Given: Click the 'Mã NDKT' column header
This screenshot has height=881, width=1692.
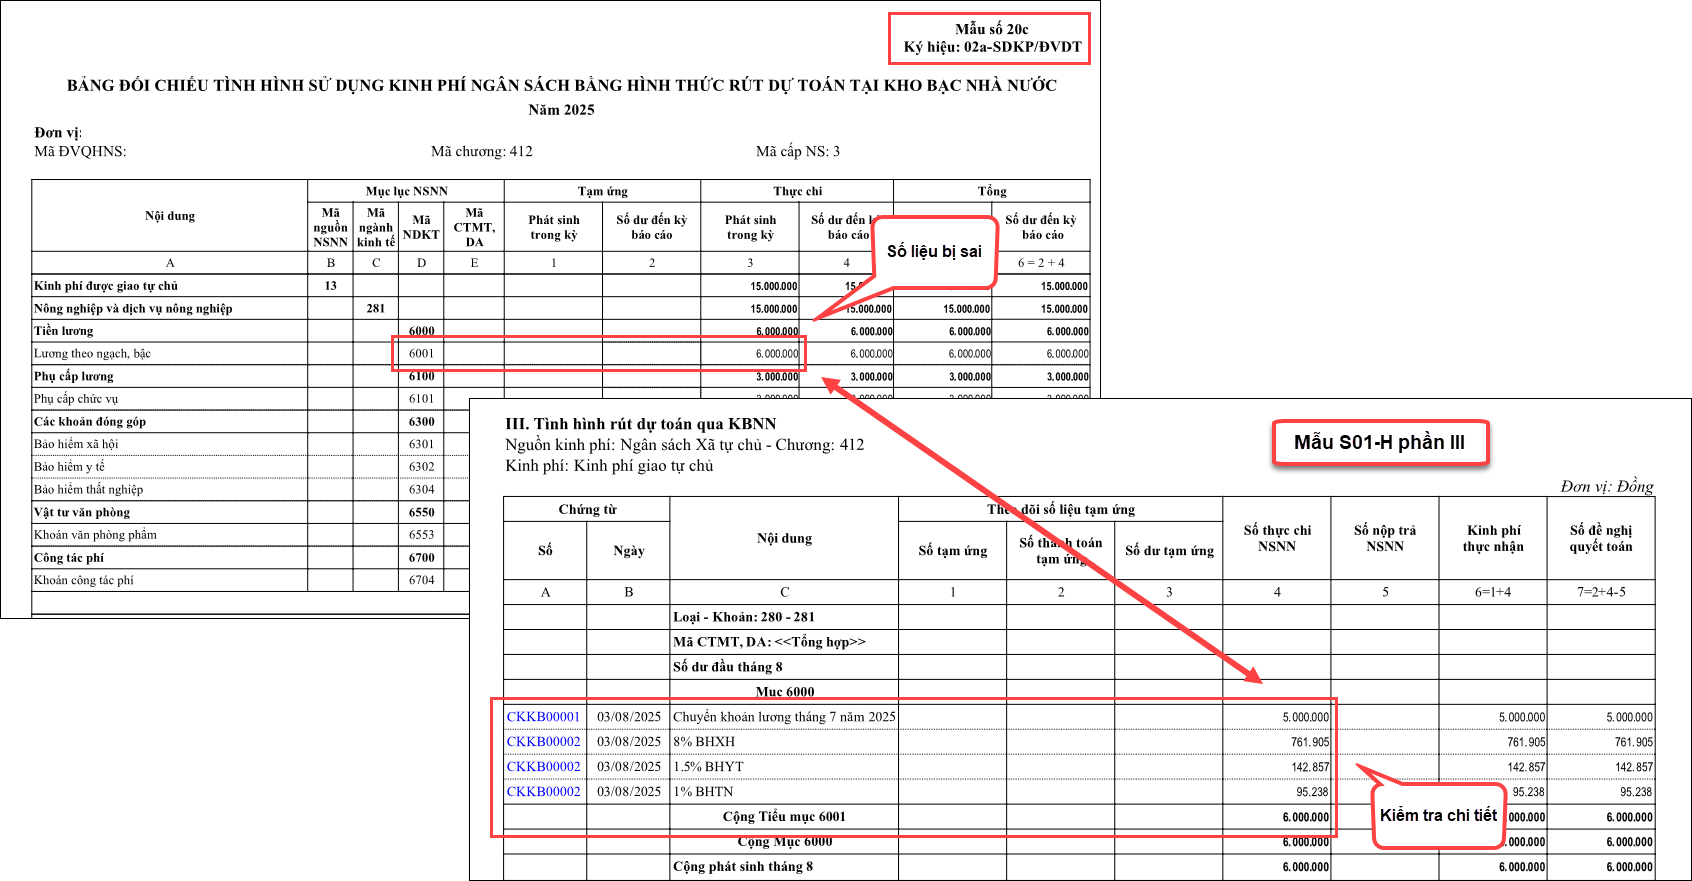Looking at the screenshot, I should pos(421,227).
